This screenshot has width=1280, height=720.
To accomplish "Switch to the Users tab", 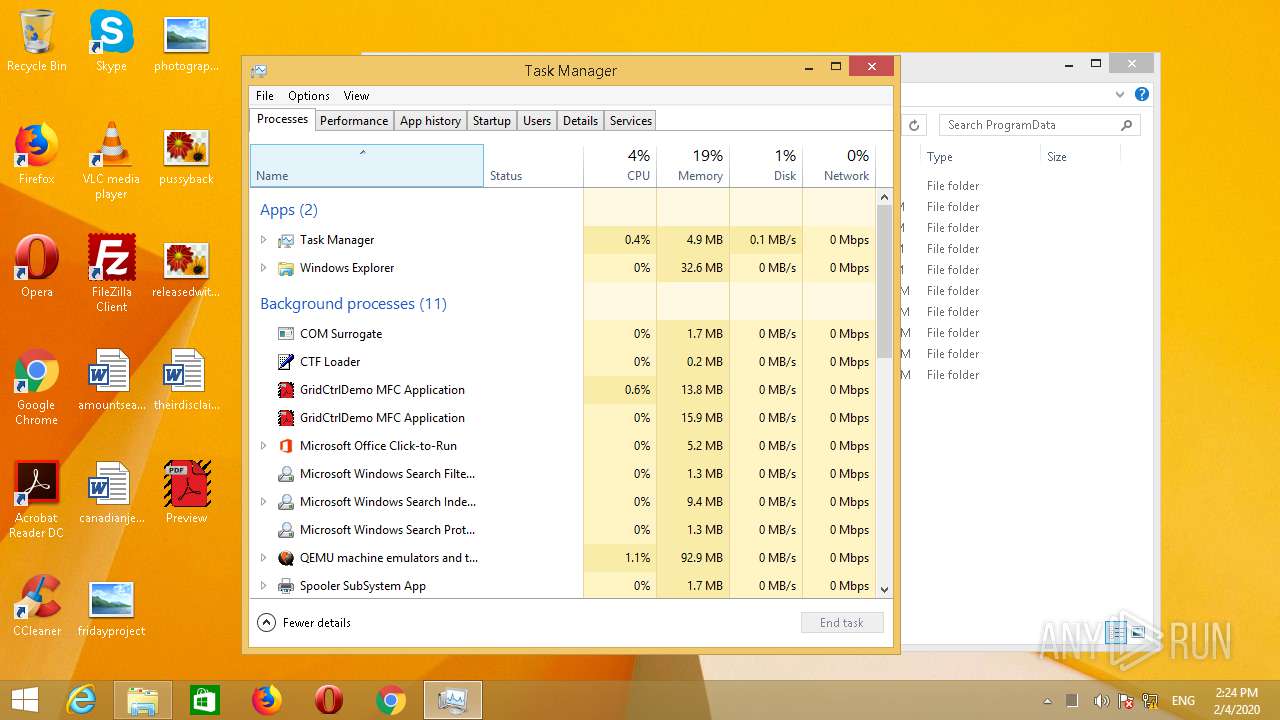I will pos(537,121).
